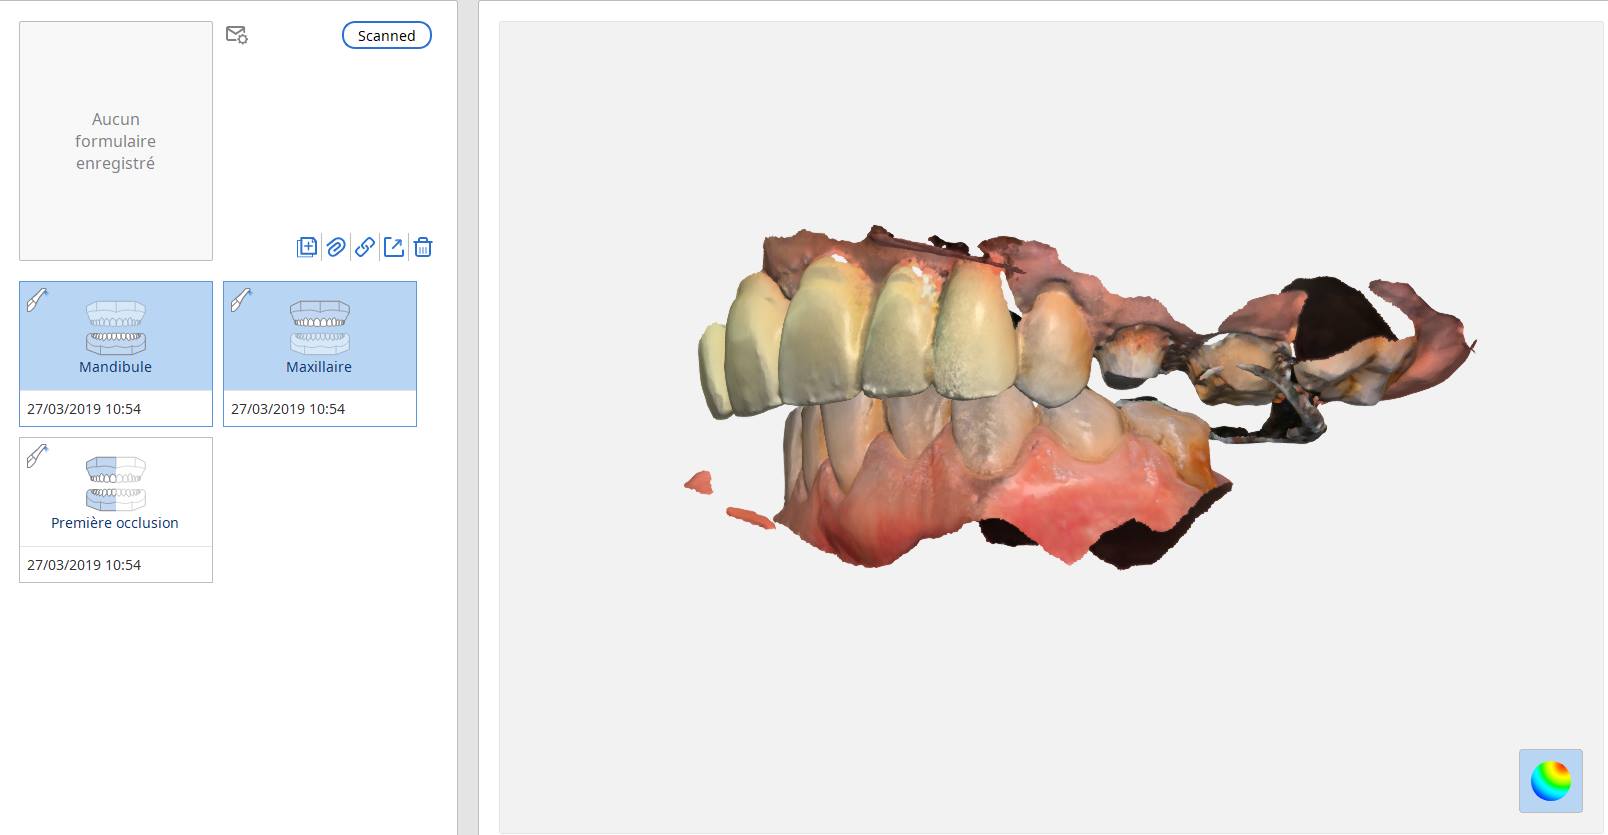
Task: Select the Première occlusion scan tile
Action: tap(116, 510)
